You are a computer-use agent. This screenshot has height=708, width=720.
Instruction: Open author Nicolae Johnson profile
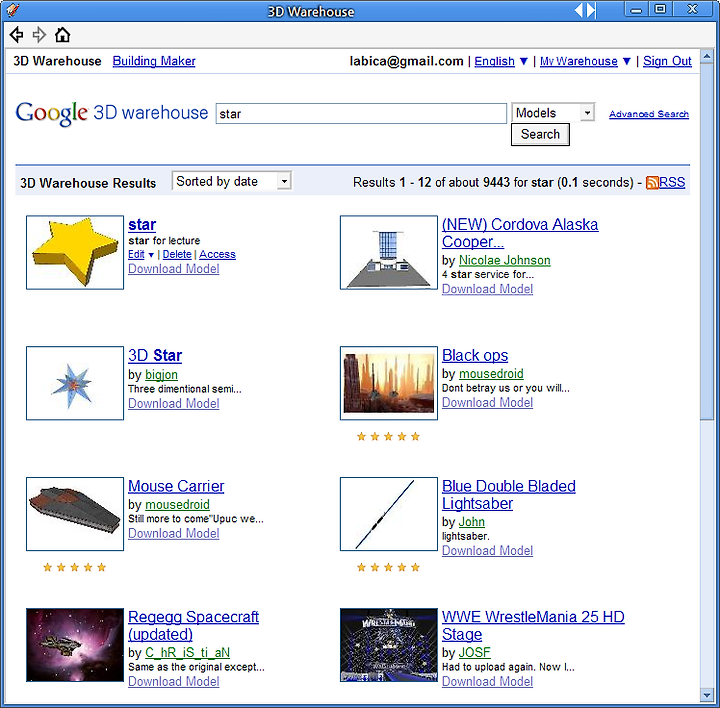[x=505, y=260]
